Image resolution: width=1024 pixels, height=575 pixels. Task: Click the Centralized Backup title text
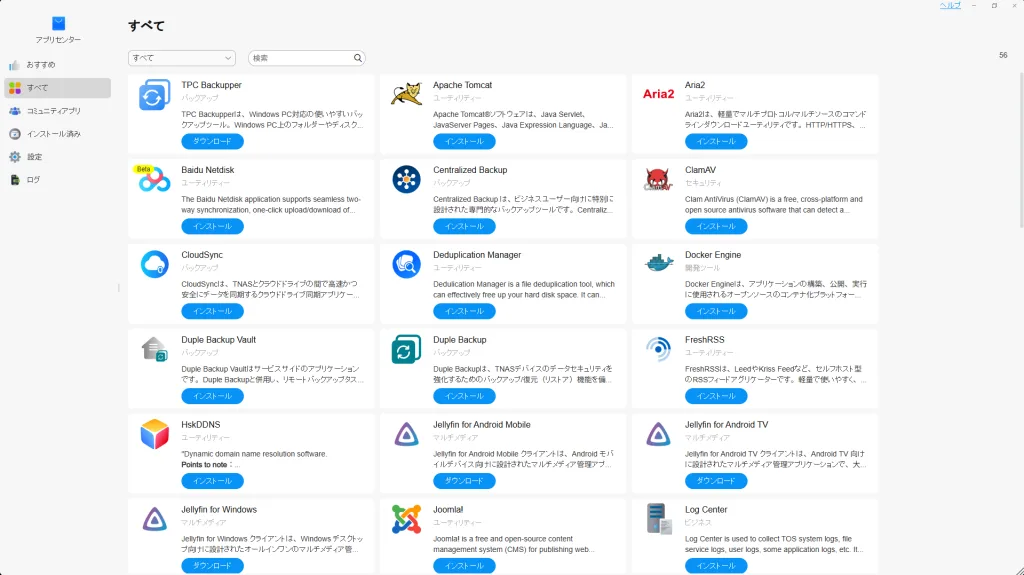pyautogui.click(x=470, y=170)
